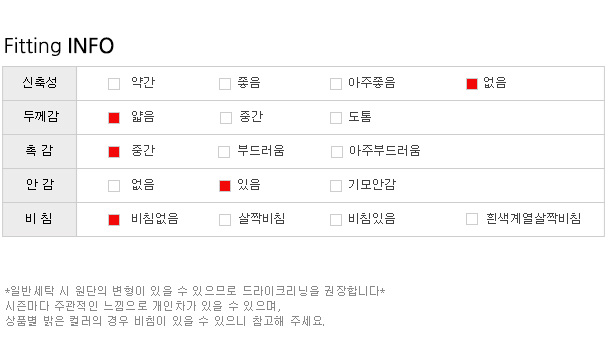Tick the 비침있음 checkbox
The width and height of the screenshot is (608, 361).
point(336,220)
